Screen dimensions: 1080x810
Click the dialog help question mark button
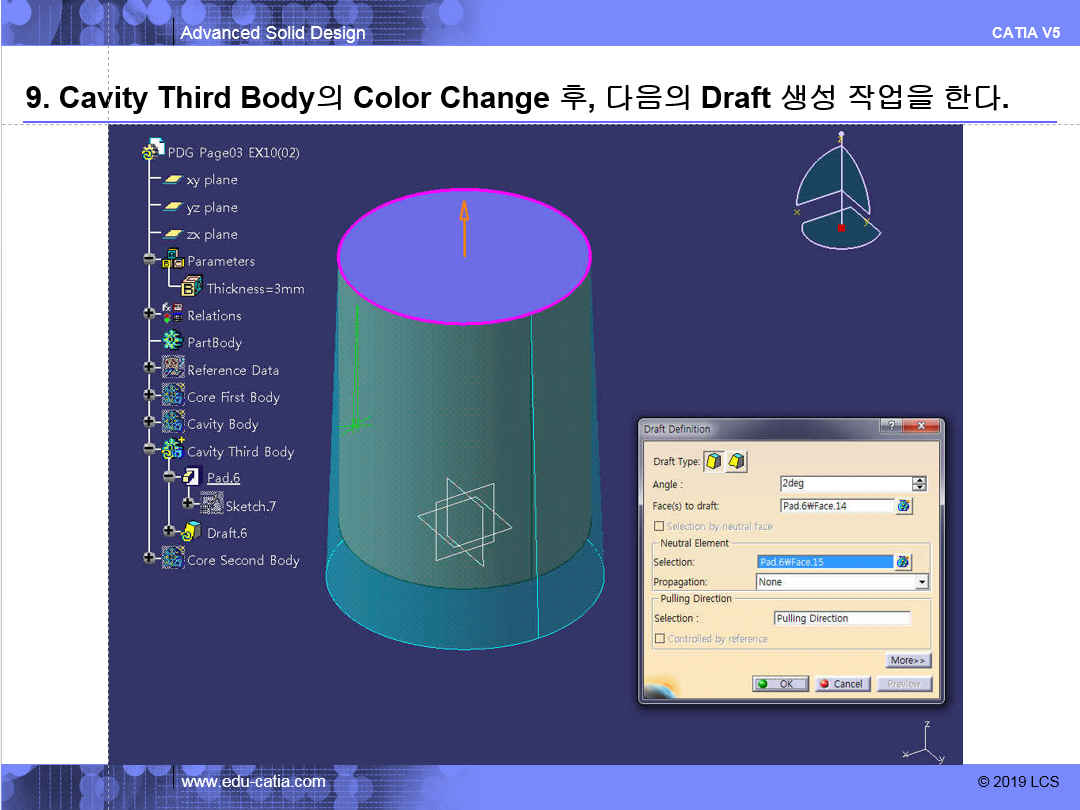pos(891,427)
